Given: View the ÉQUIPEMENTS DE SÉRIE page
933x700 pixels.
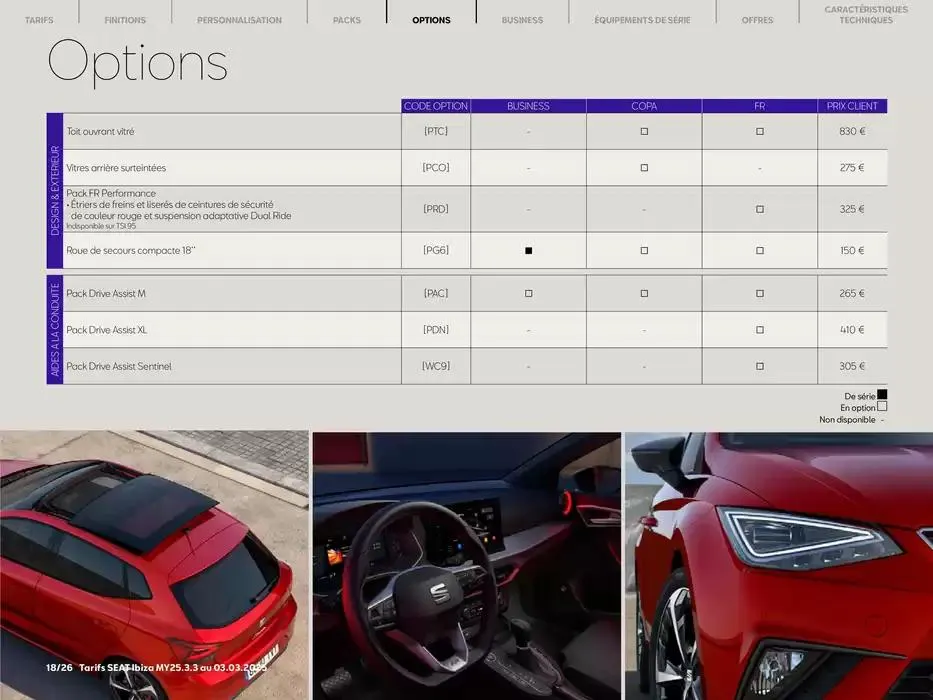Looking at the screenshot, I should coord(642,18).
